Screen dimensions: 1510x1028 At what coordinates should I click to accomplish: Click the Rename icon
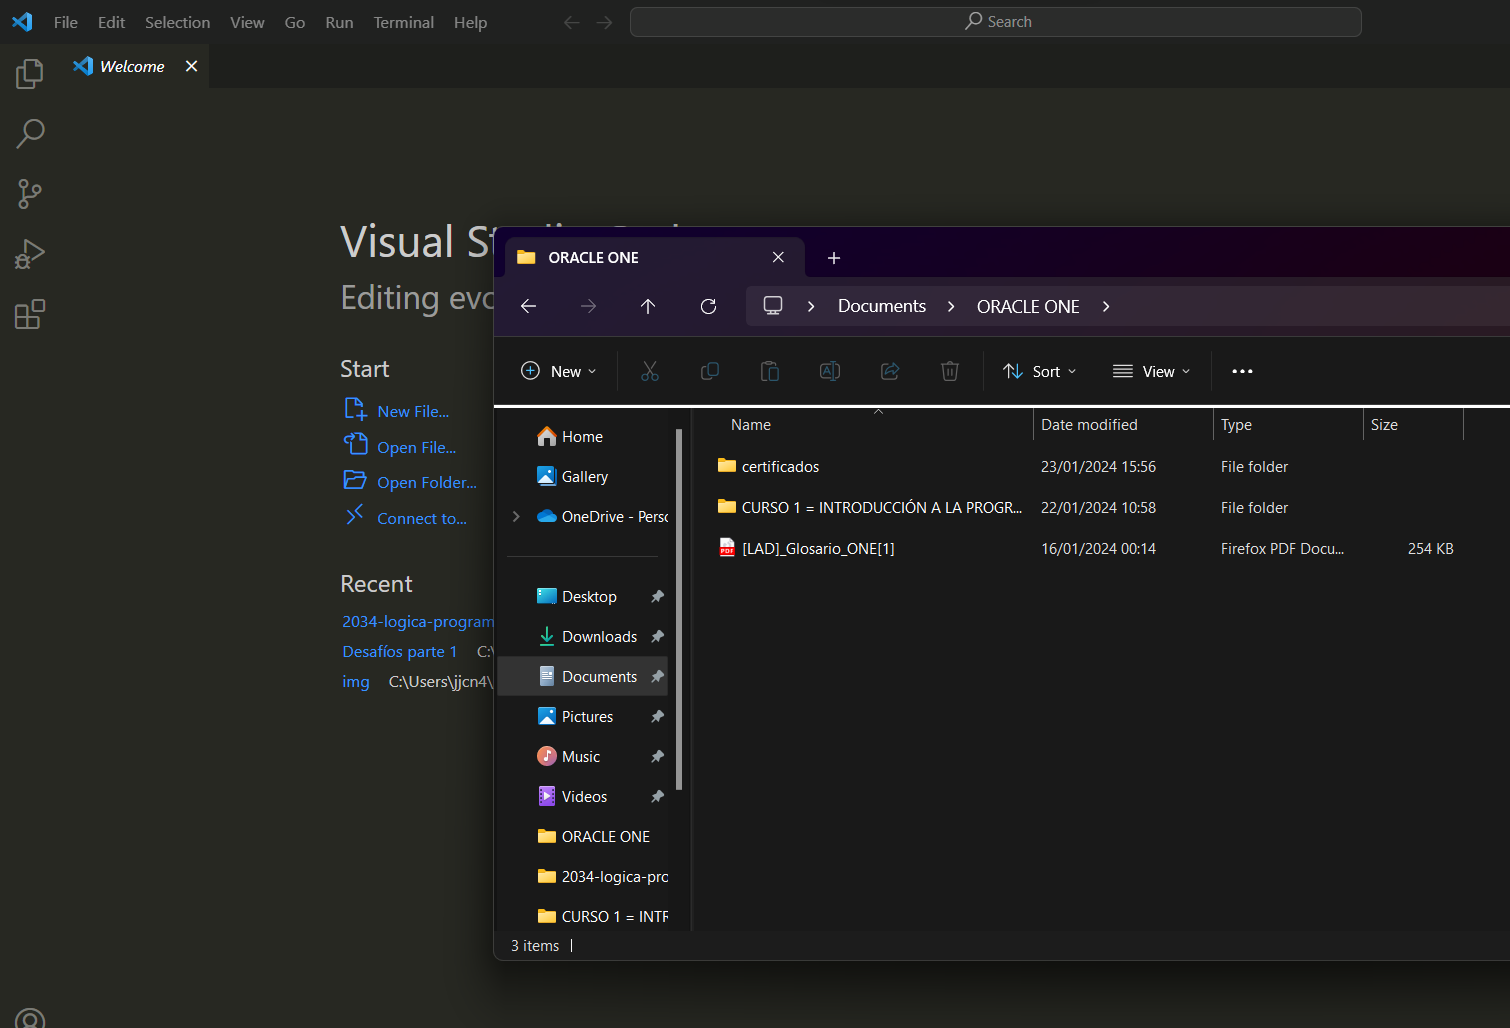(x=830, y=371)
